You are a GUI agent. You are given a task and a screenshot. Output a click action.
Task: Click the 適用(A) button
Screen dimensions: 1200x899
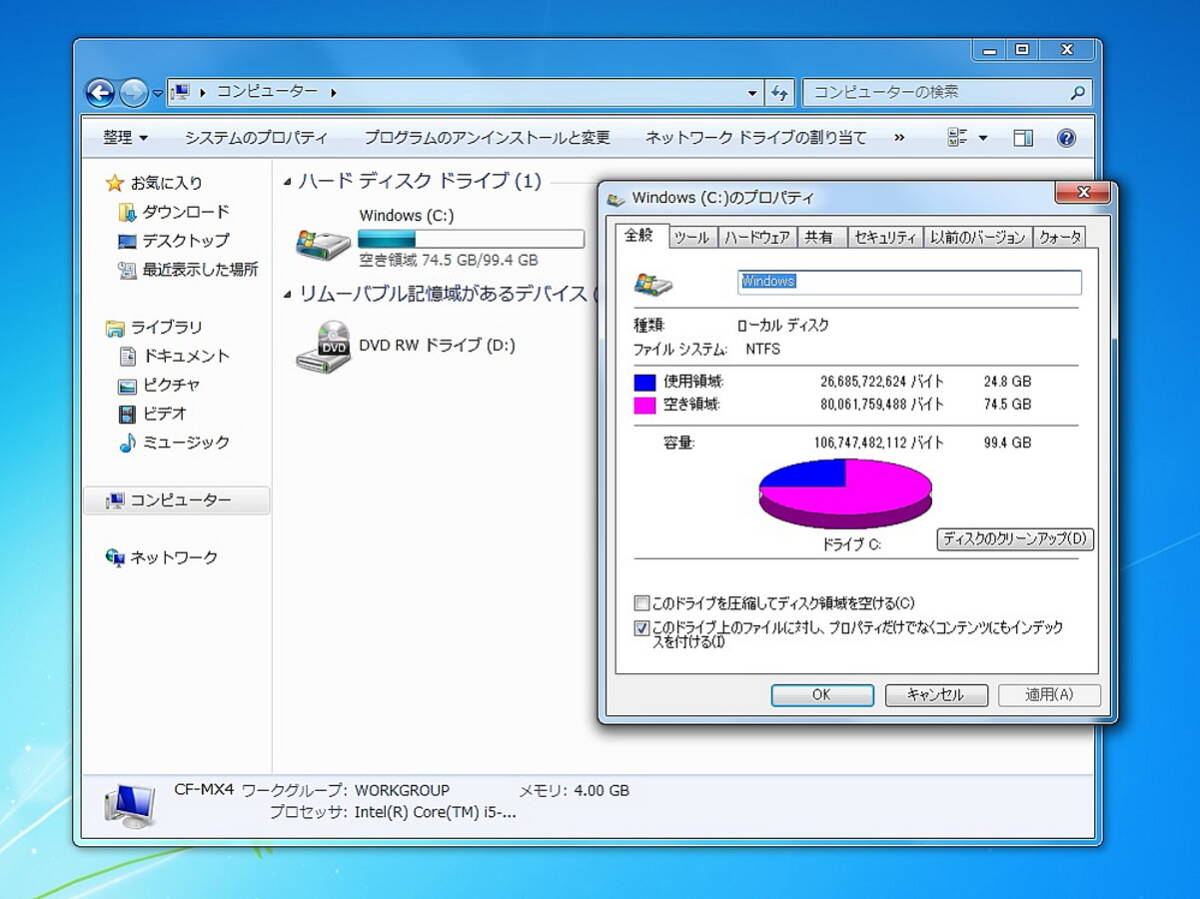click(1049, 695)
